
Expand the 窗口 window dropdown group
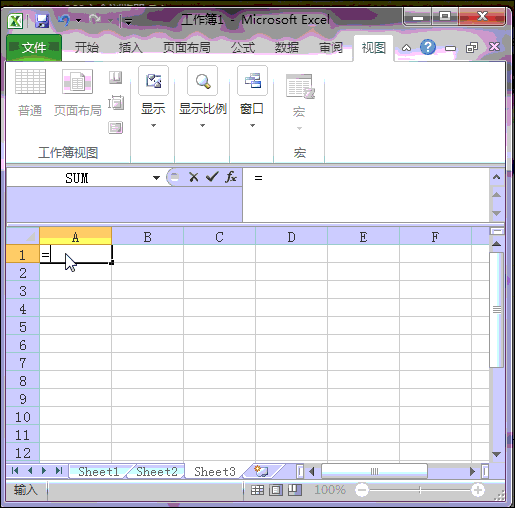[x=252, y=98]
